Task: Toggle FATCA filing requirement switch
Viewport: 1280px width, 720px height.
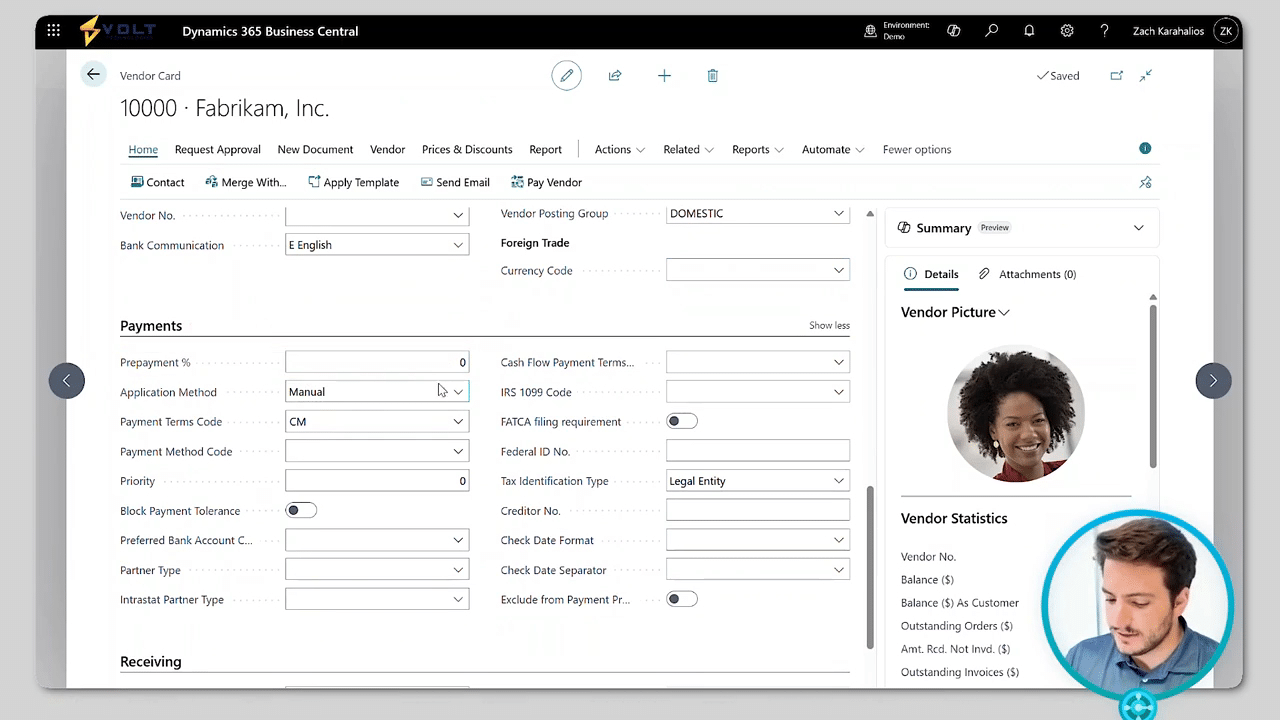Action: (x=682, y=421)
